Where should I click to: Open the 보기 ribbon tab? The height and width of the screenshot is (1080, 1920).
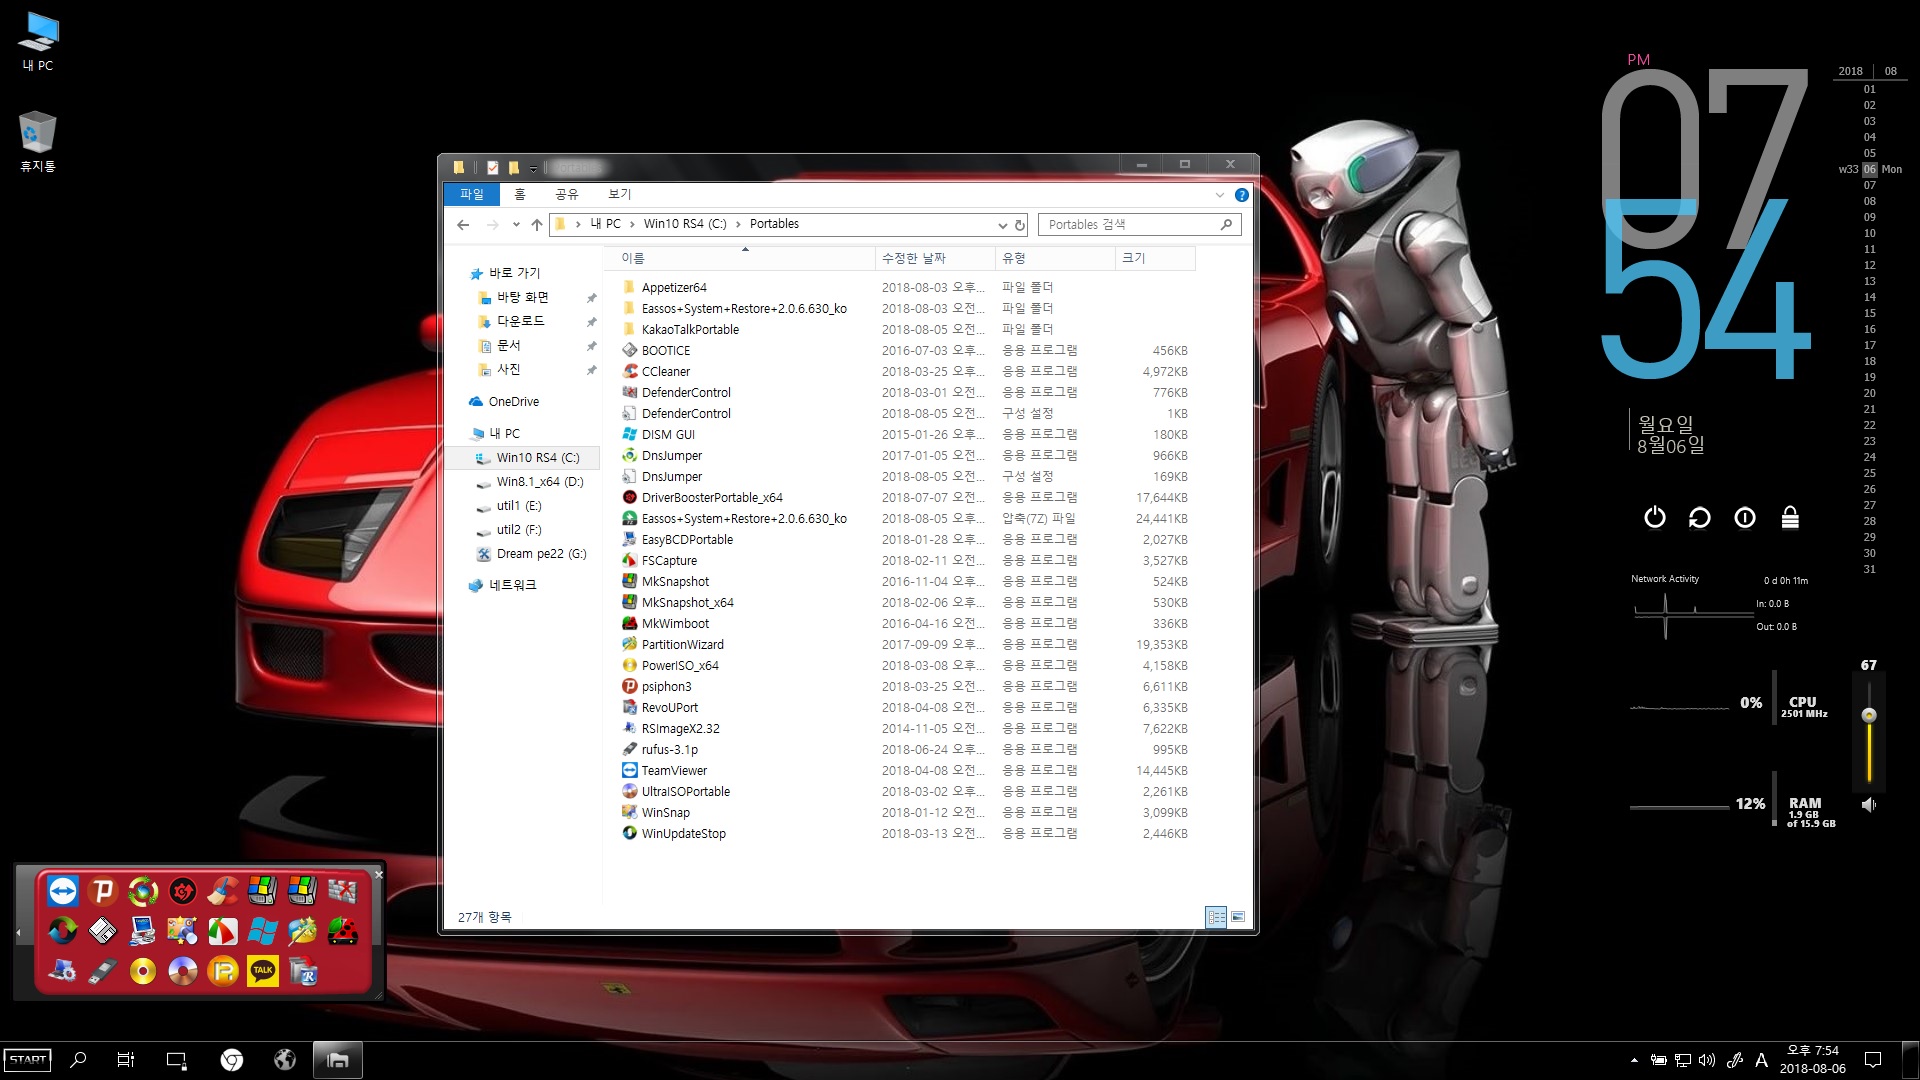(620, 194)
